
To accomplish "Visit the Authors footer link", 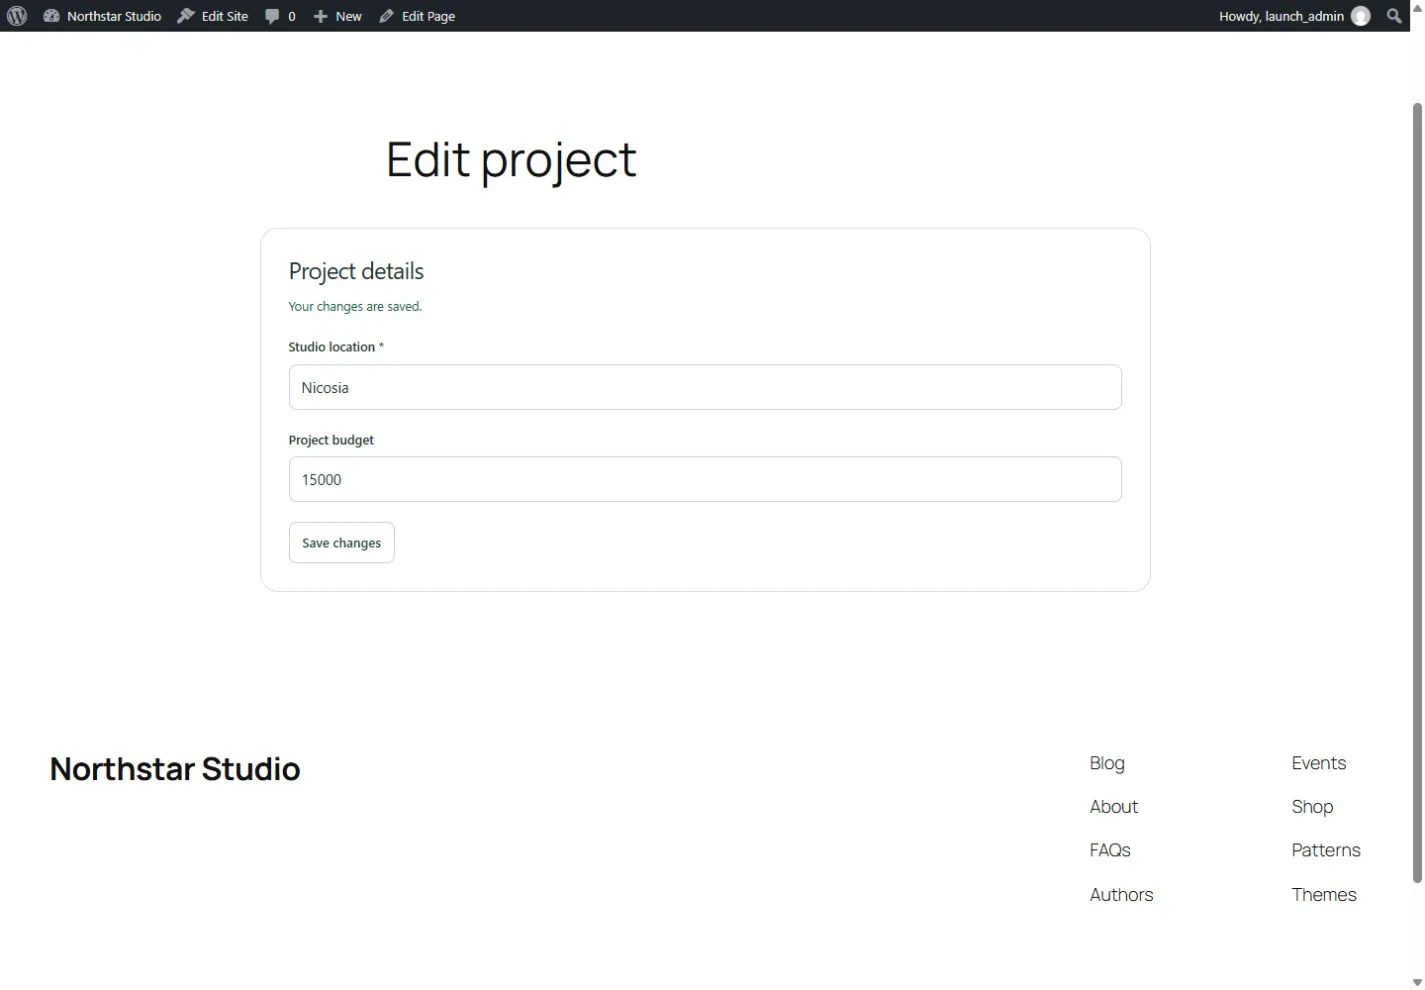I will click(1121, 895).
